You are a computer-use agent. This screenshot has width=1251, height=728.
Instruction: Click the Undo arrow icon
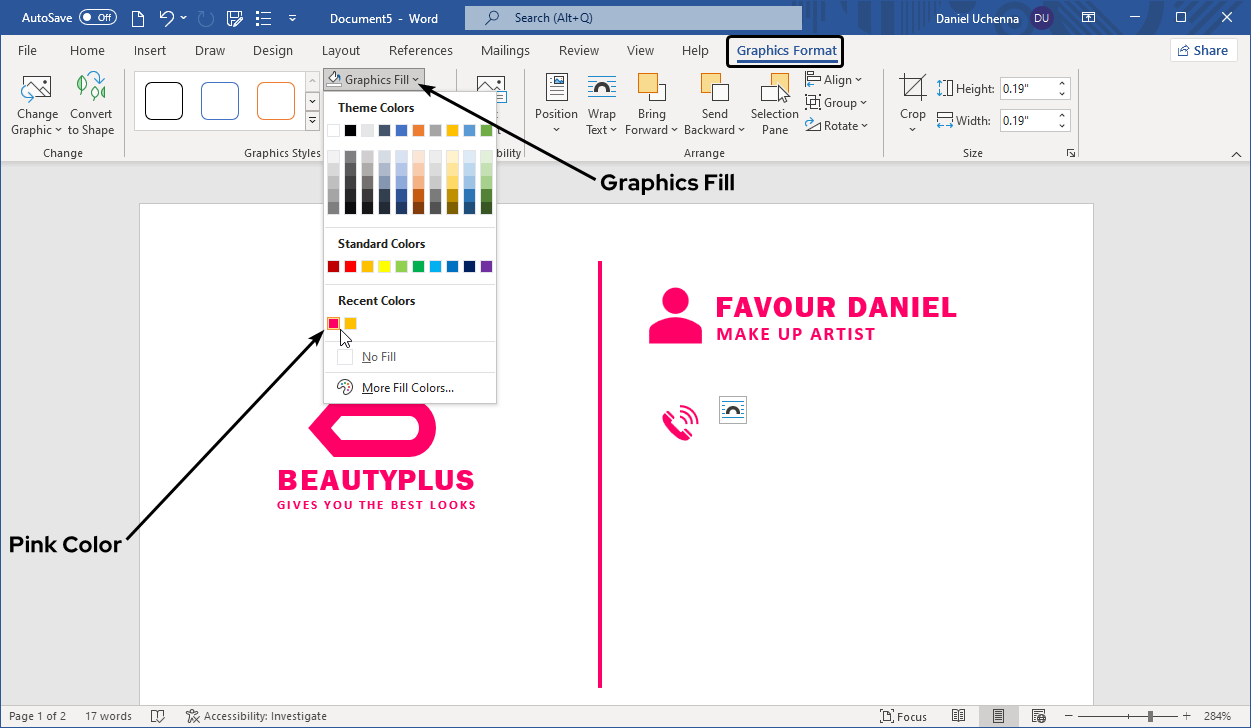167,18
